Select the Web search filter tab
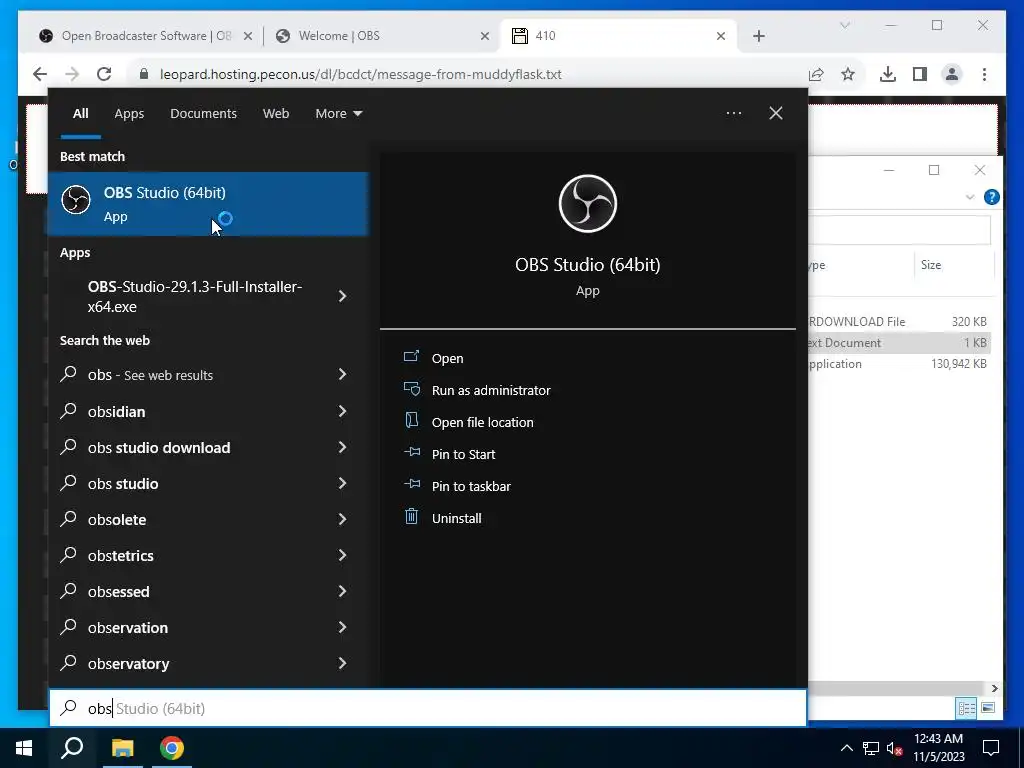The height and width of the screenshot is (768, 1024). [x=276, y=114]
